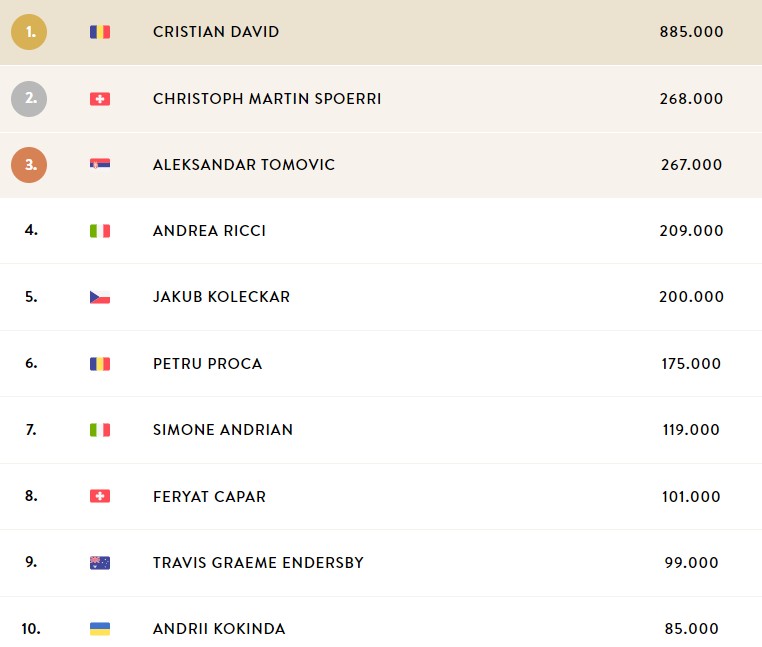Click the 885.000 chip count
This screenshot has height=647, width=762.
click(691, 32)
